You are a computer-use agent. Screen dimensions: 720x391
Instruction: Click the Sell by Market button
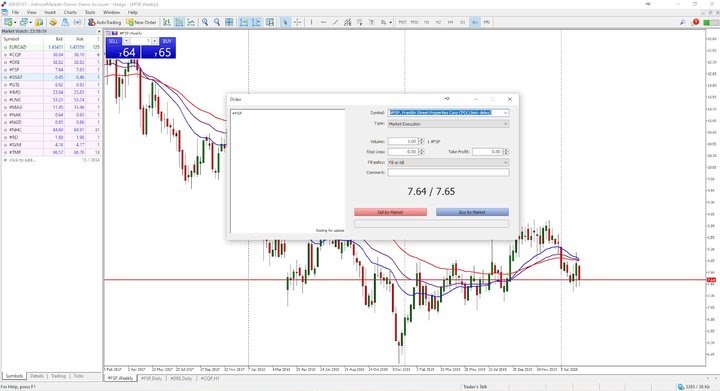tap(390, 212)
